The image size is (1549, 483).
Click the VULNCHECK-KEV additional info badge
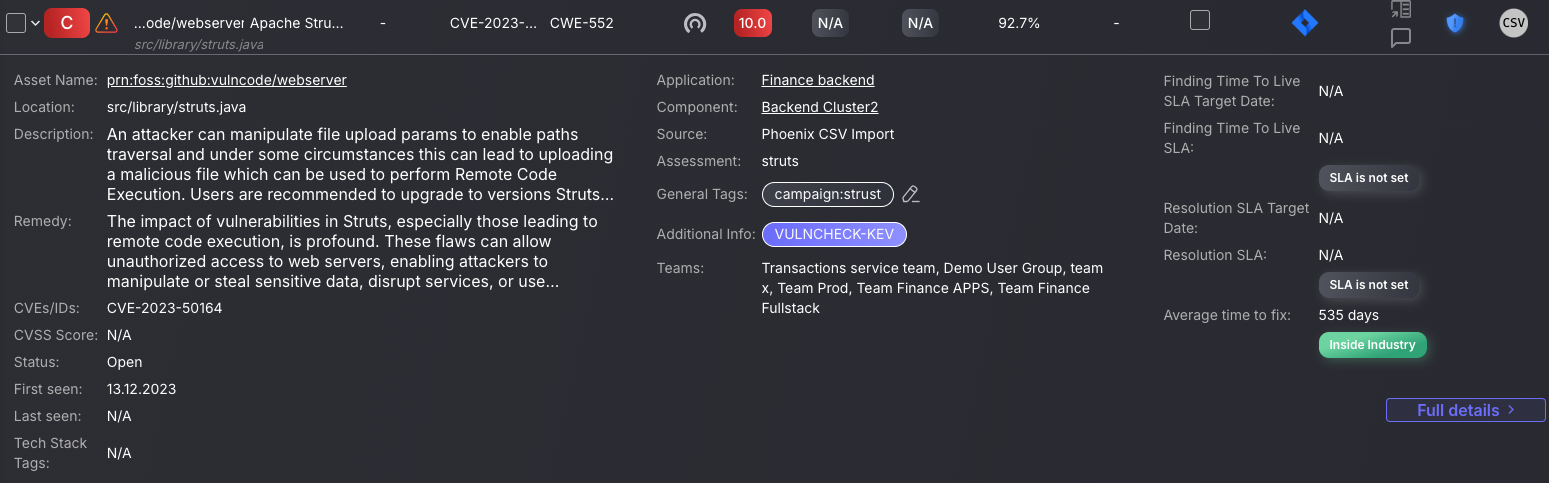pos(834,234)
